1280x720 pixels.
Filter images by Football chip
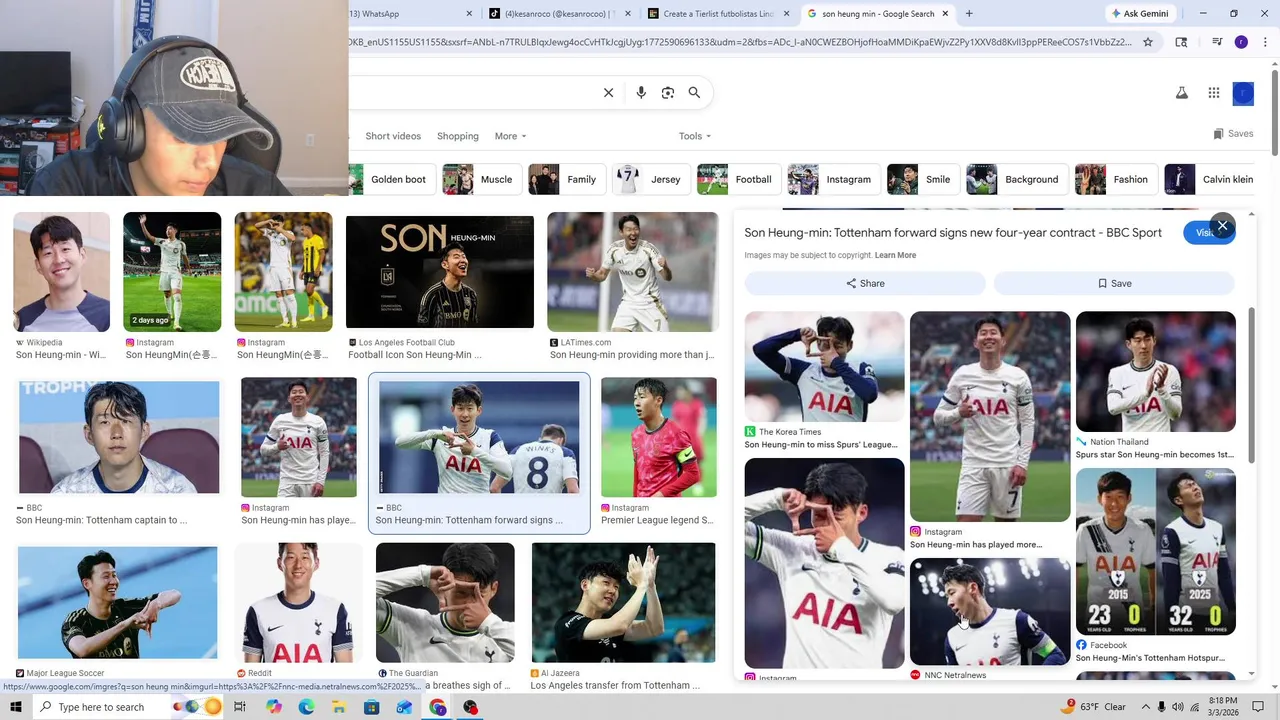pos(738,180)
